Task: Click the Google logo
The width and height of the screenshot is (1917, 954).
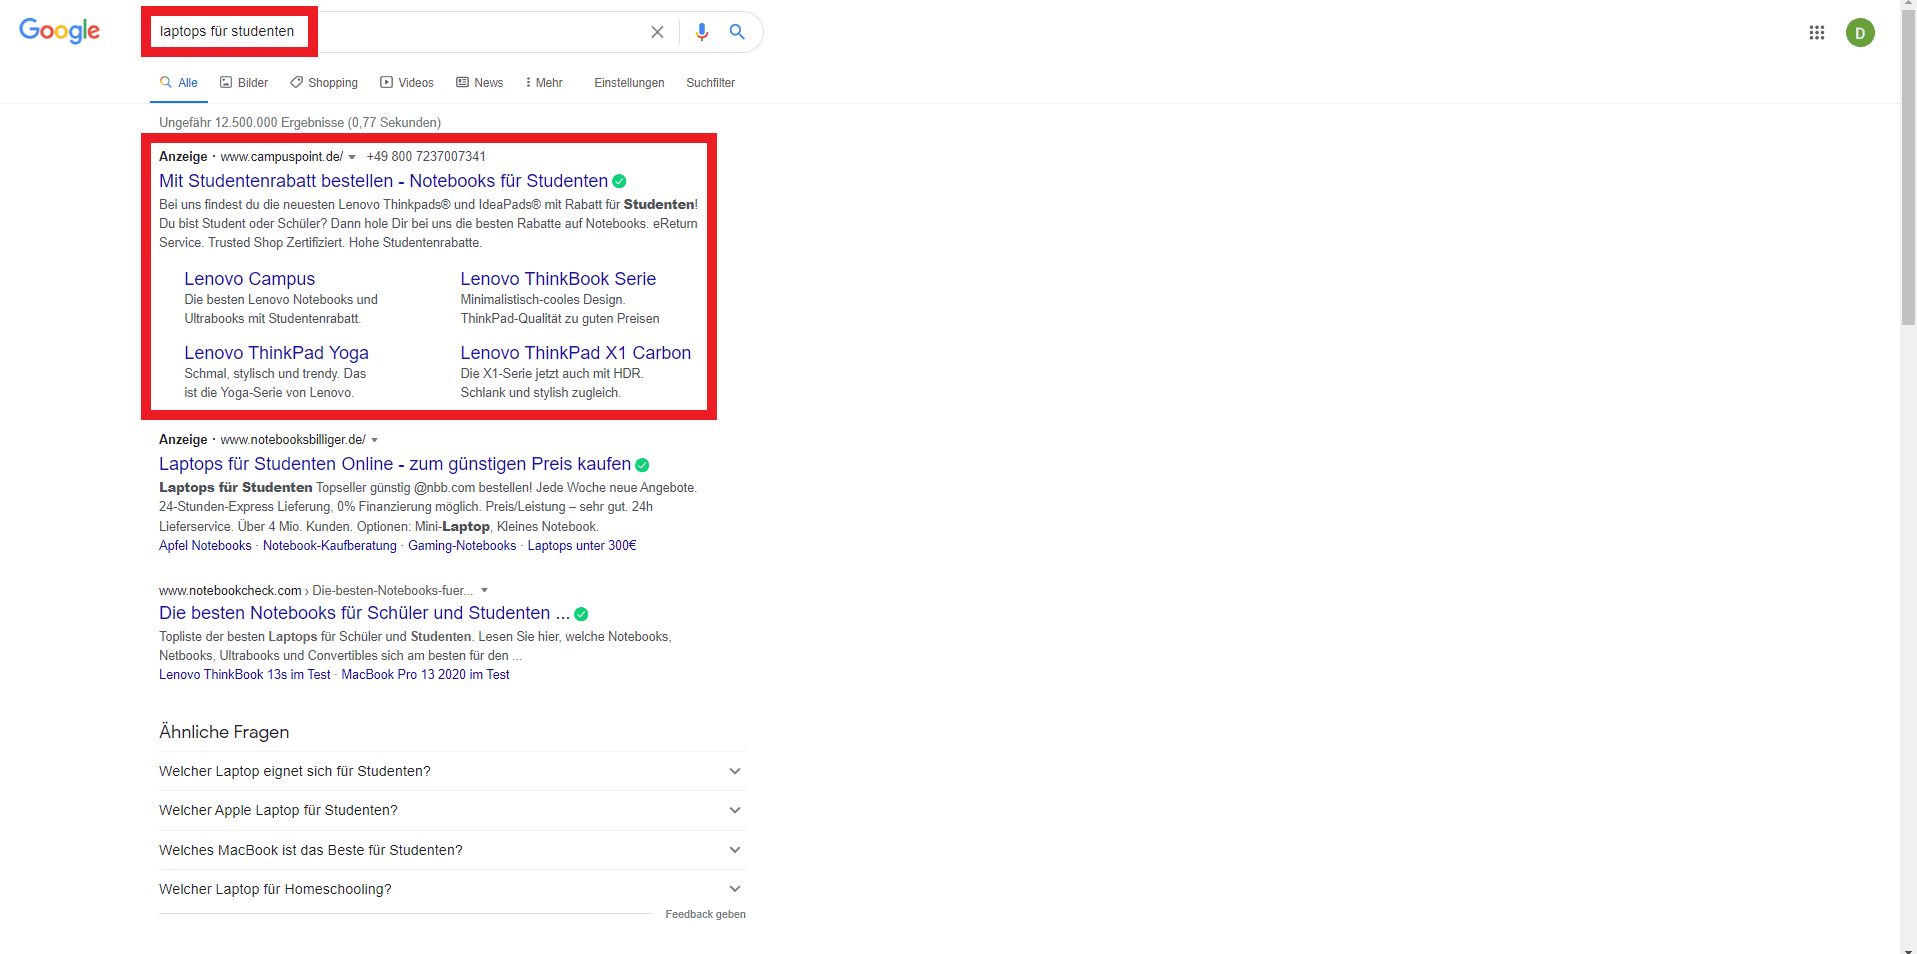Action: click(60, 31)
